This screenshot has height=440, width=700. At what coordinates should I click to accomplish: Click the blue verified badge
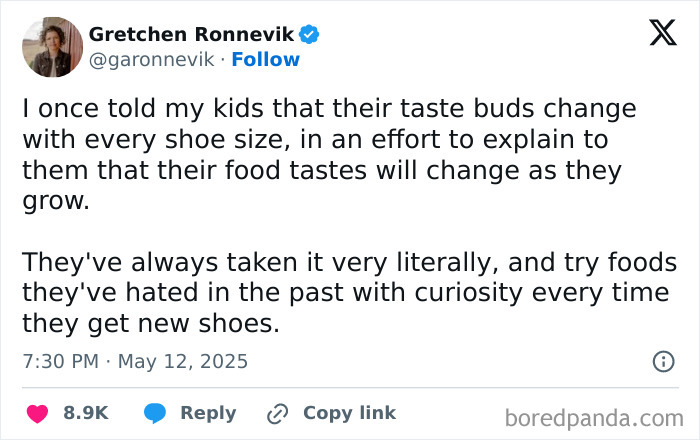tap(310, 35)
